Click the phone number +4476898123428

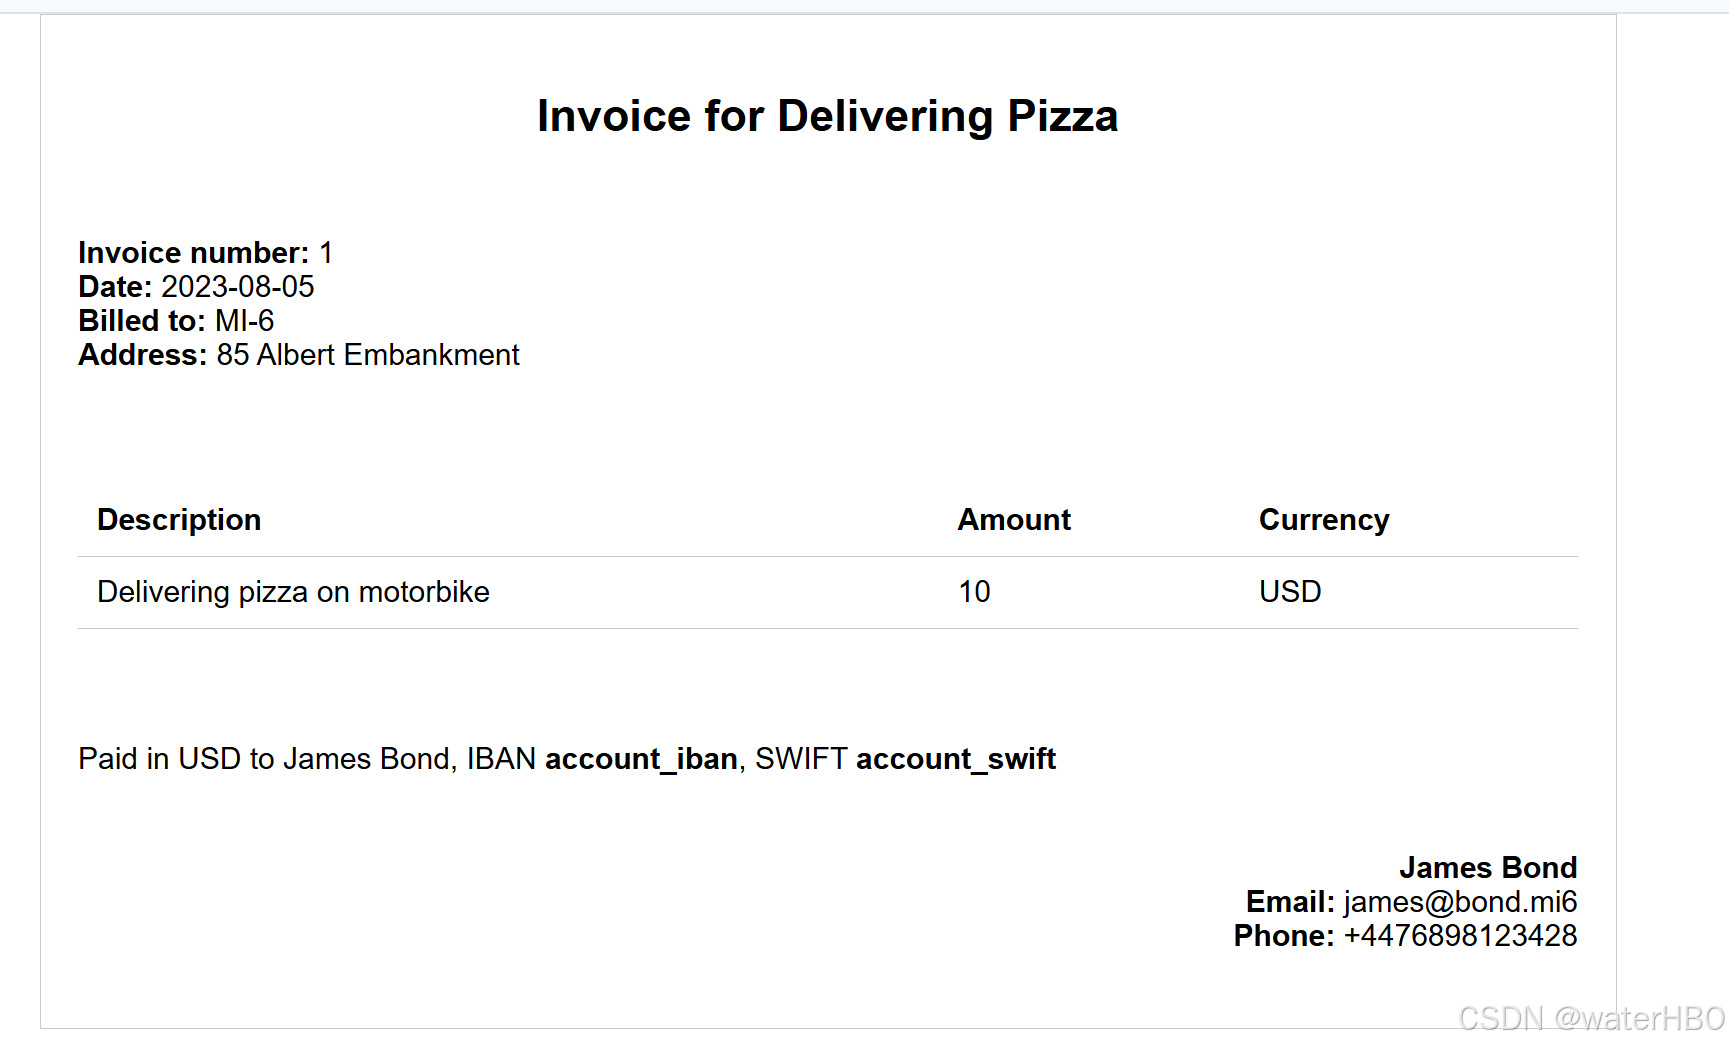1460,936
